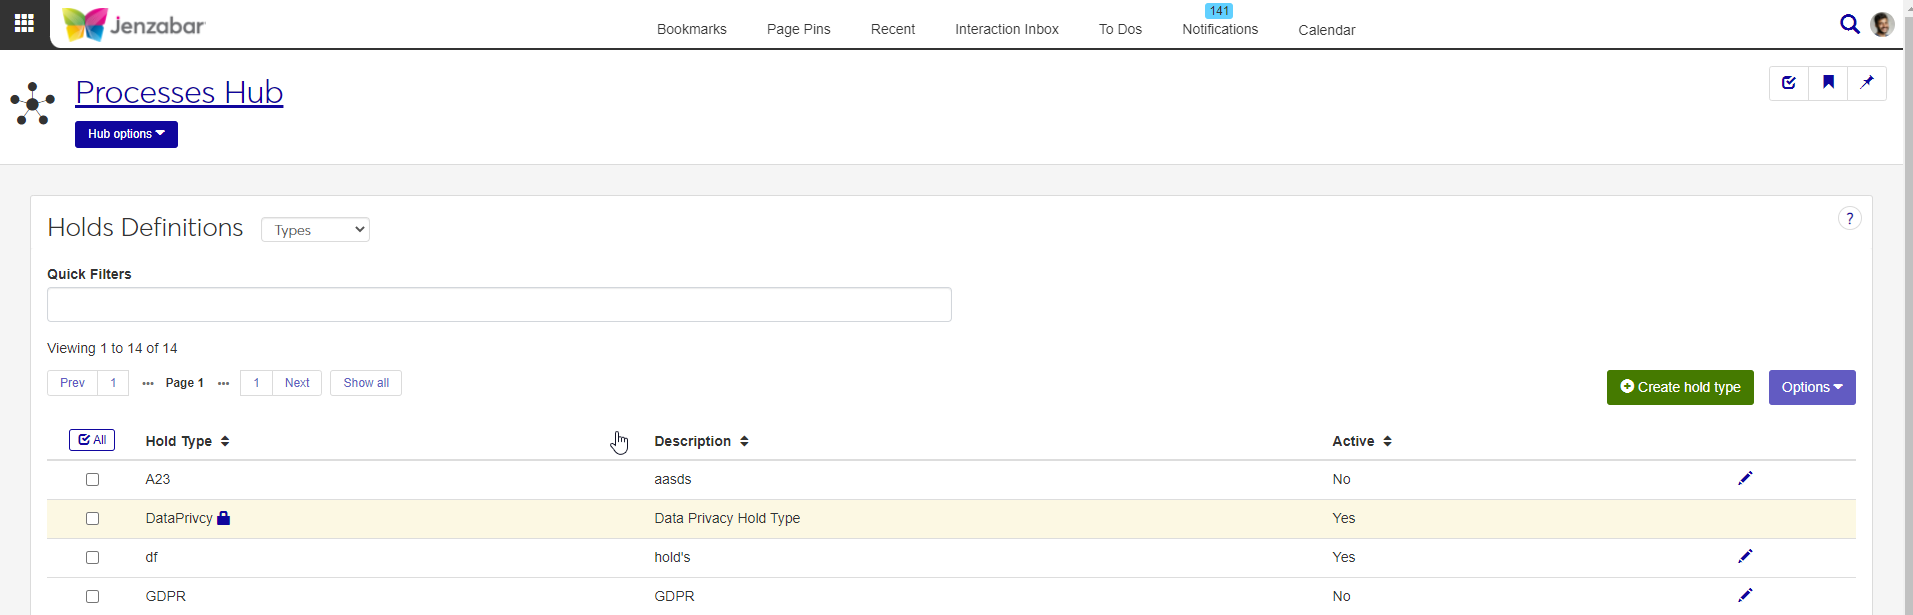Click the search magnifier icon
This screenshot has height=615, width=1913.
(1849, 24)
